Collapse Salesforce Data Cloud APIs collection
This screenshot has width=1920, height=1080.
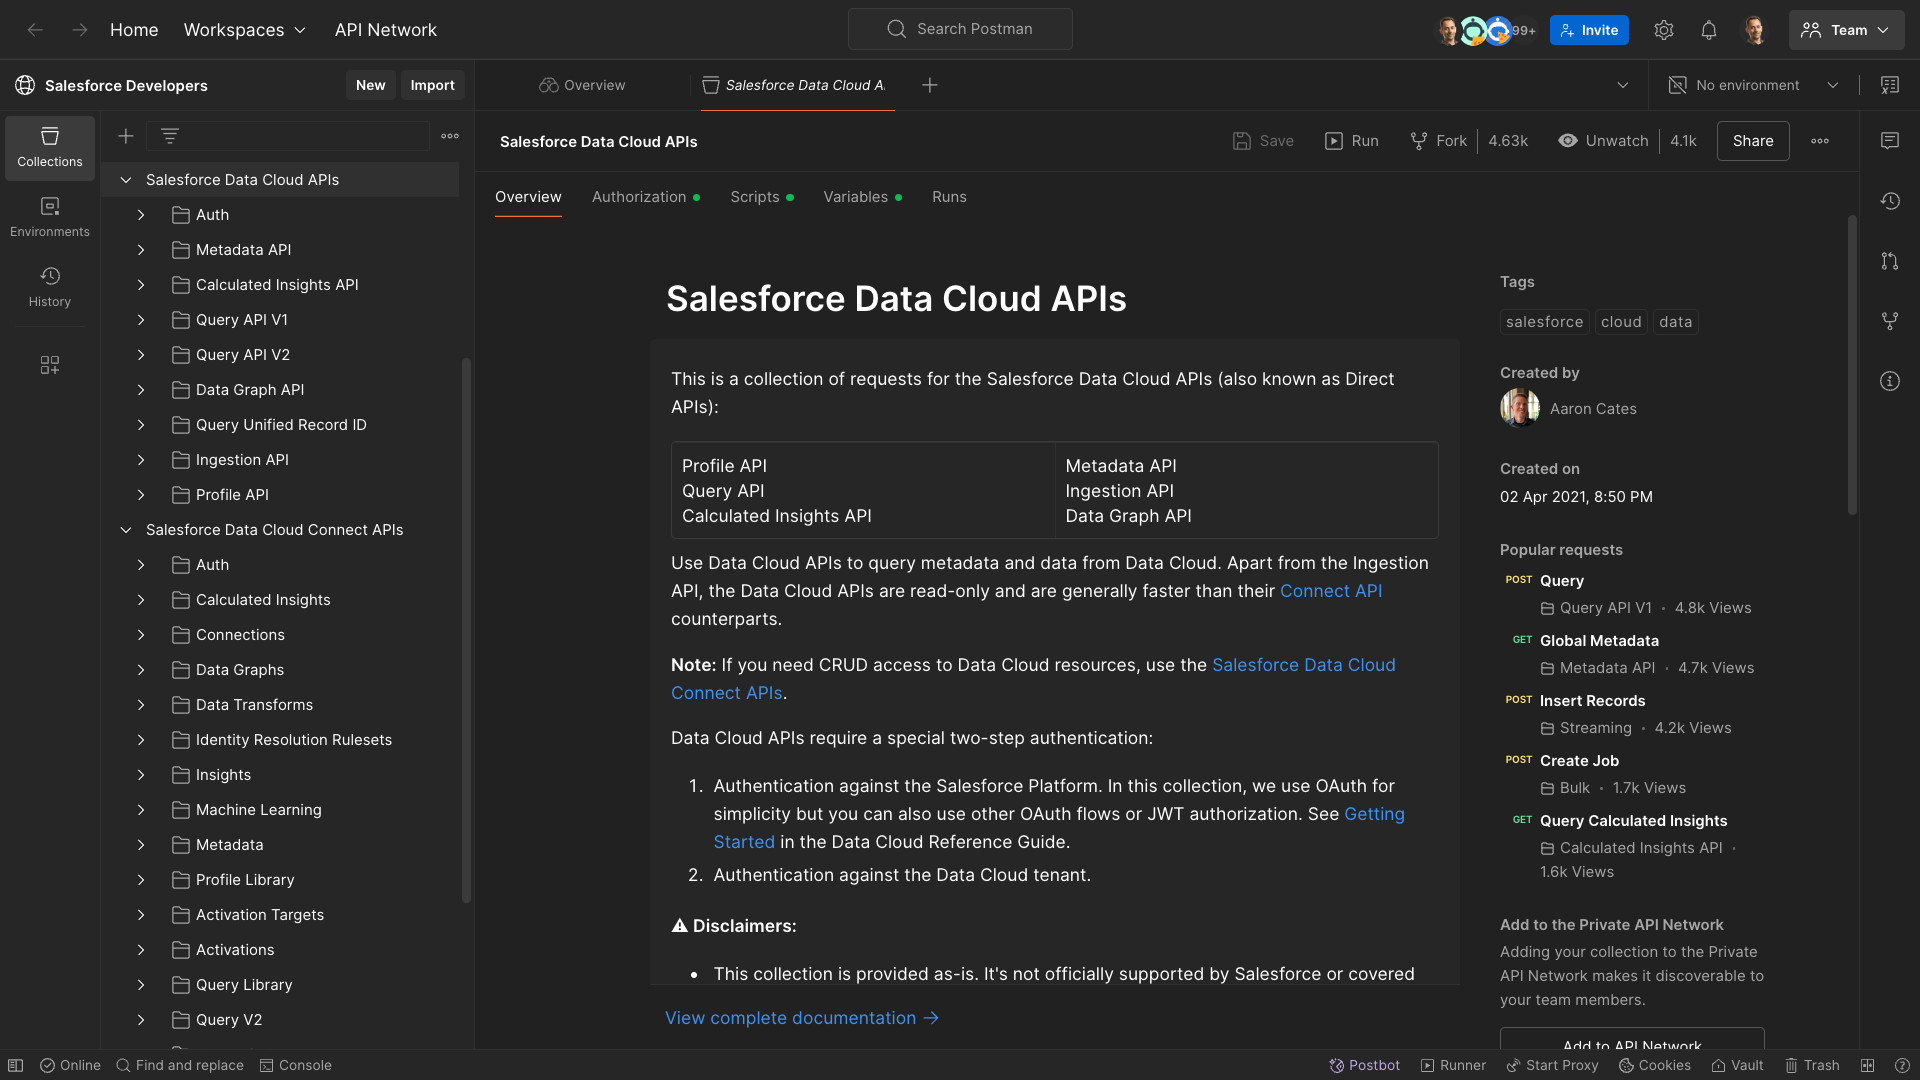[x=126, y=180]
